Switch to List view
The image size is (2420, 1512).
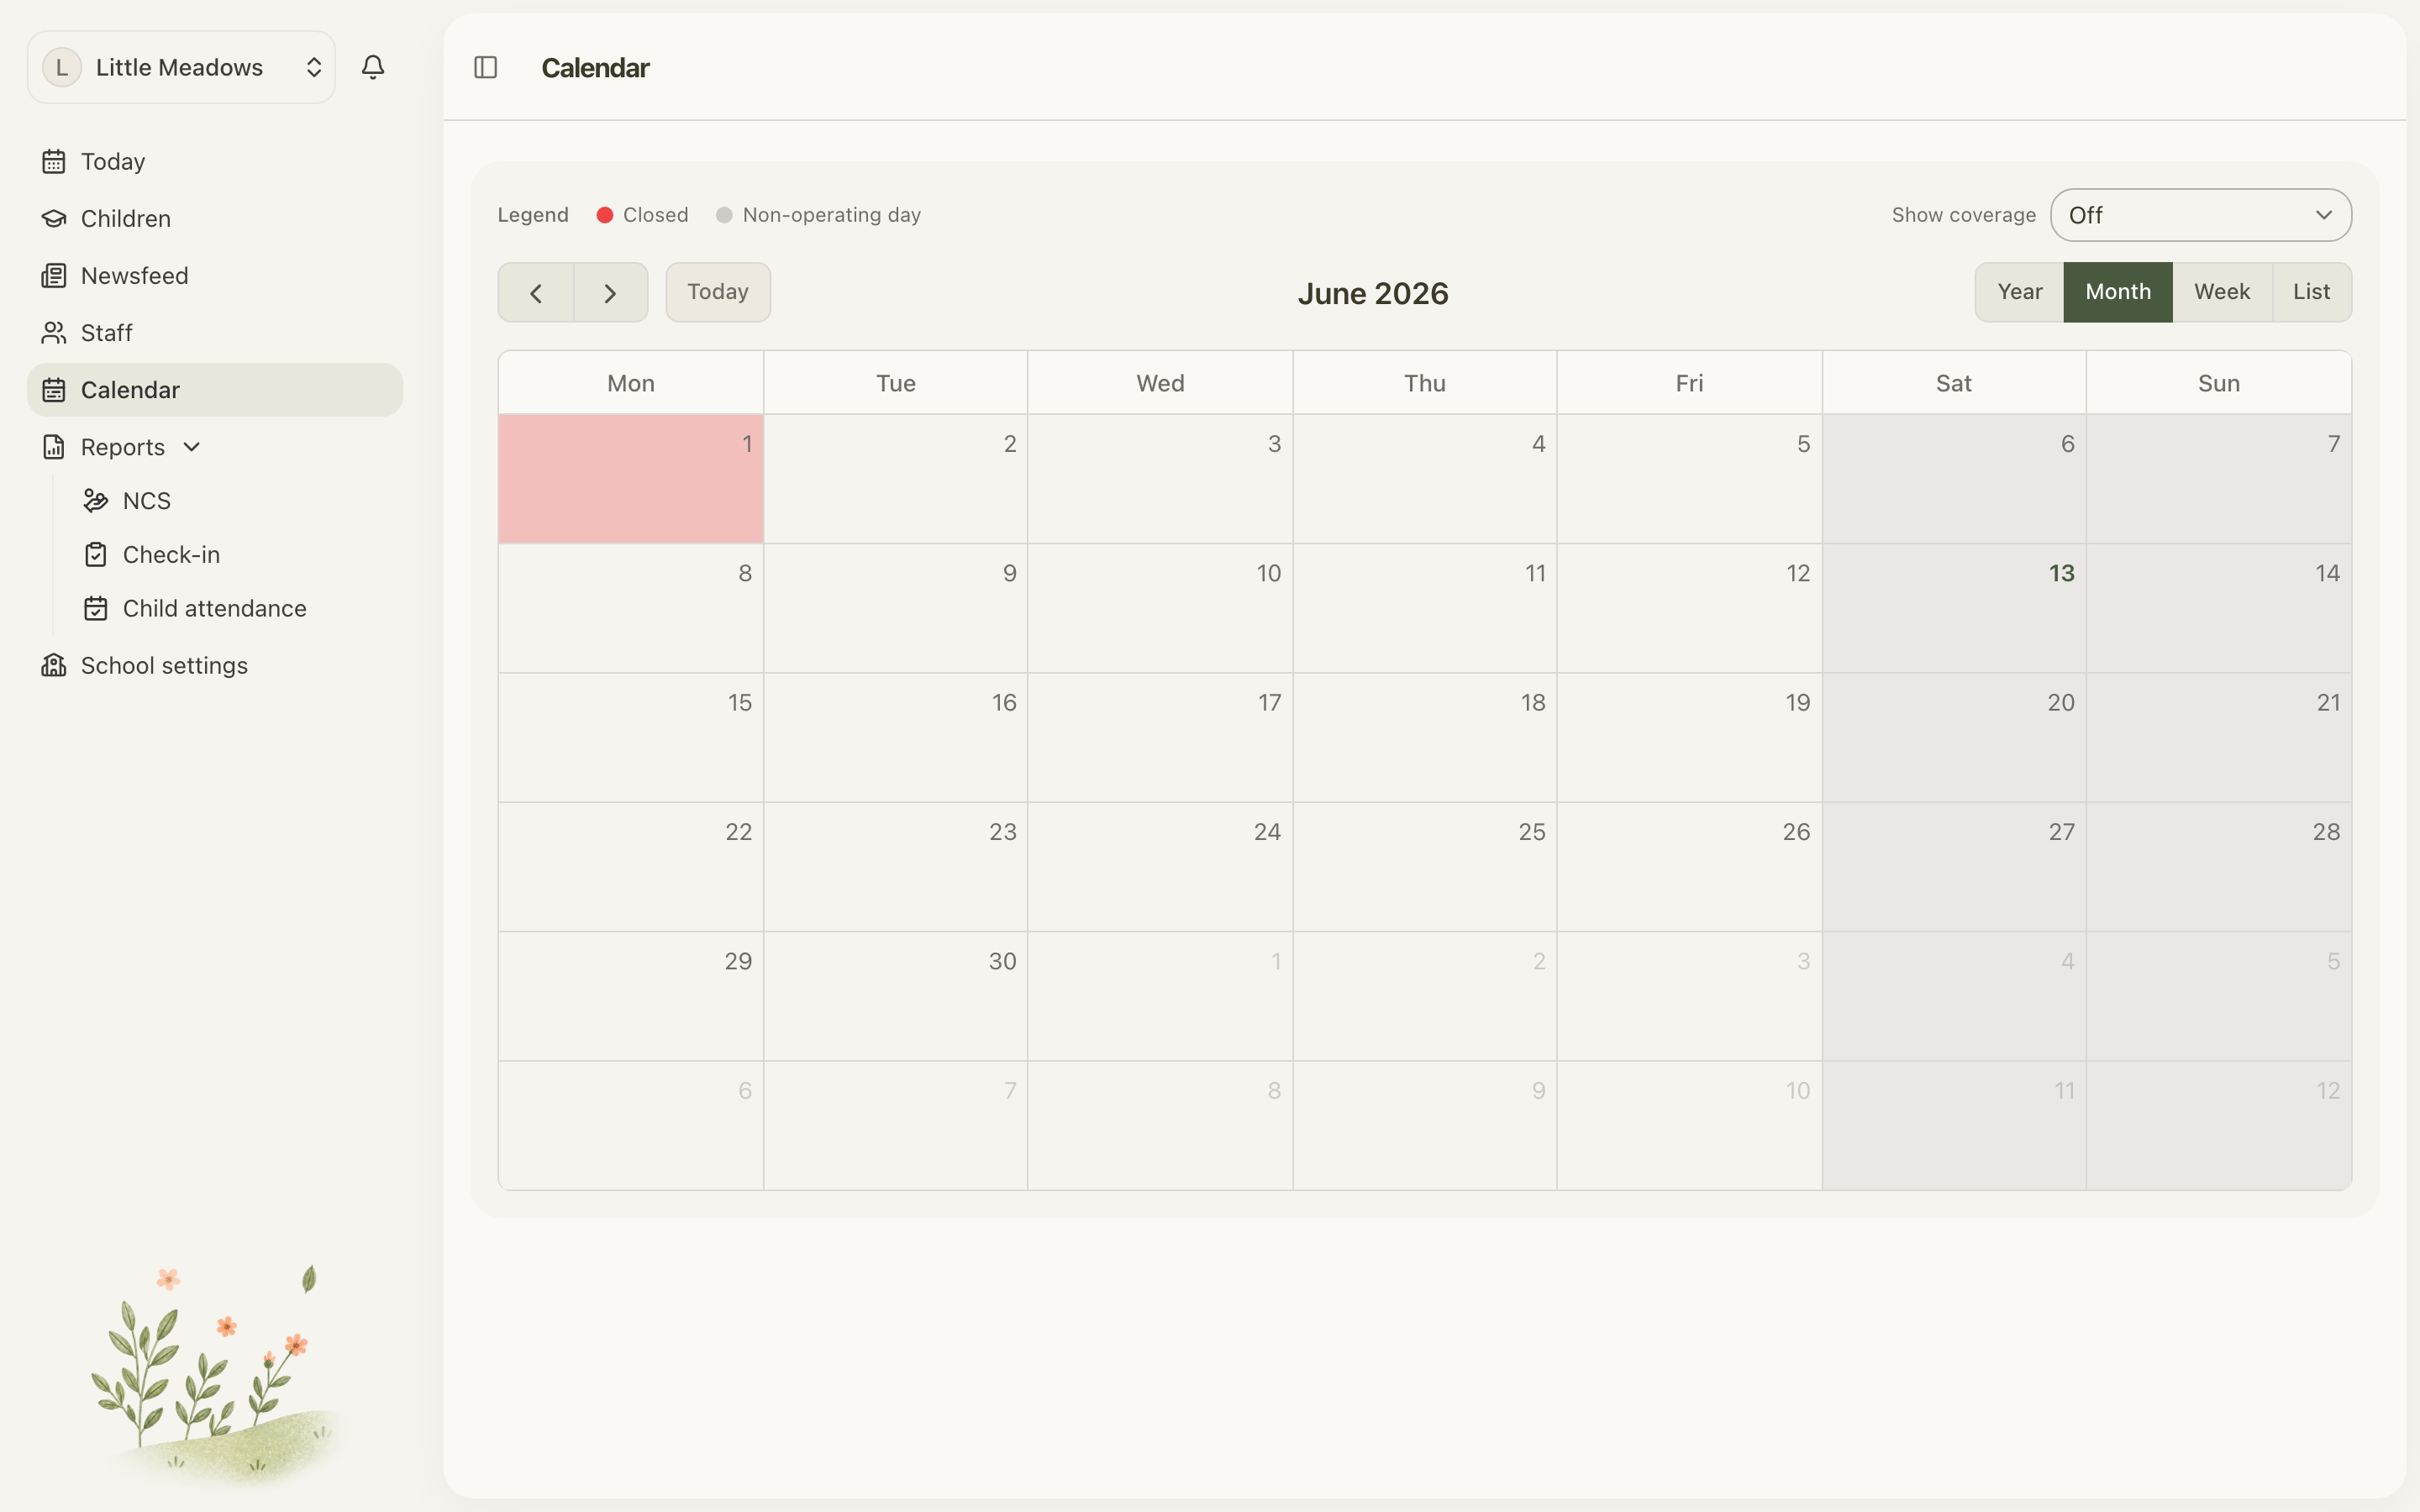(x=2312, y=292)
